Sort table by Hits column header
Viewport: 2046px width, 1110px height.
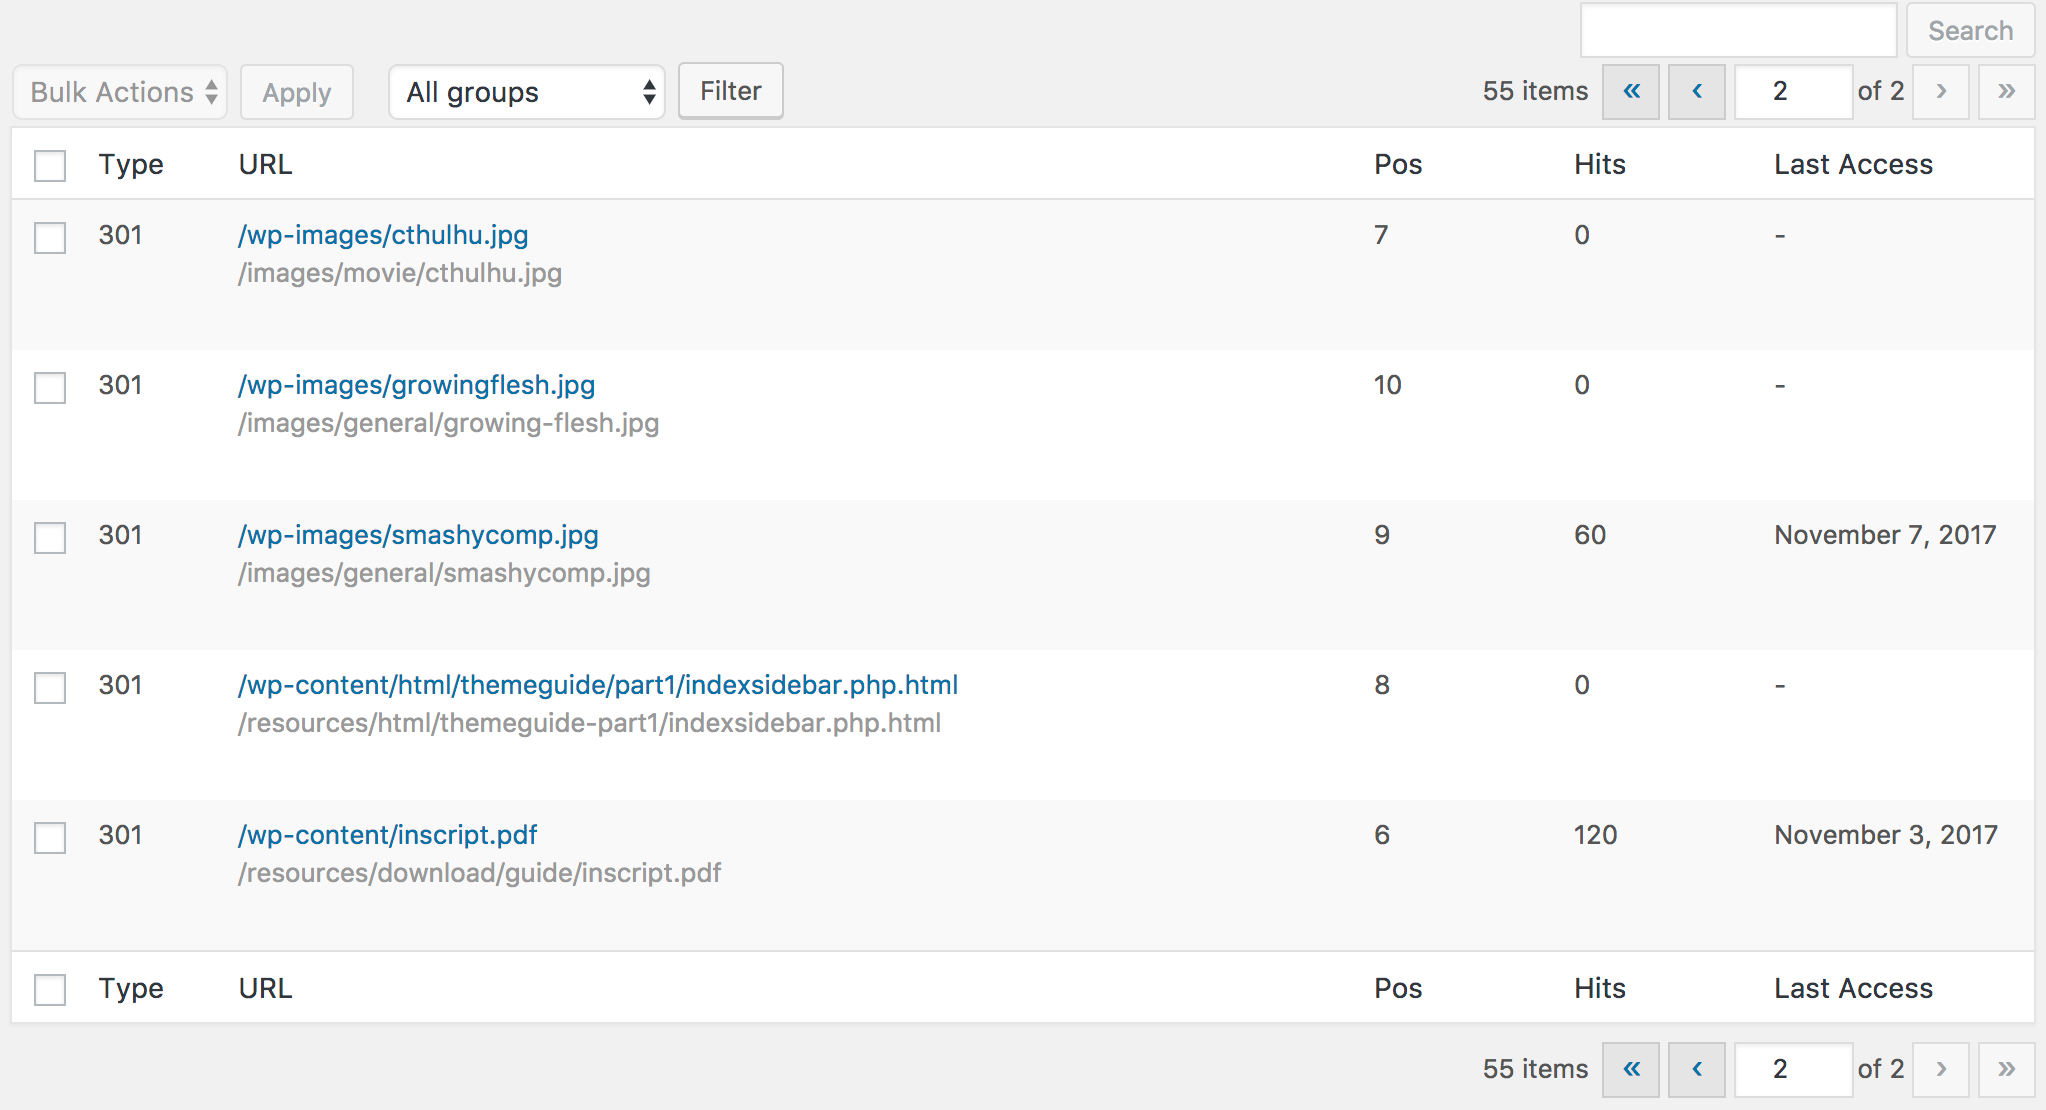pyautogui.click(x=1599, y=164)
